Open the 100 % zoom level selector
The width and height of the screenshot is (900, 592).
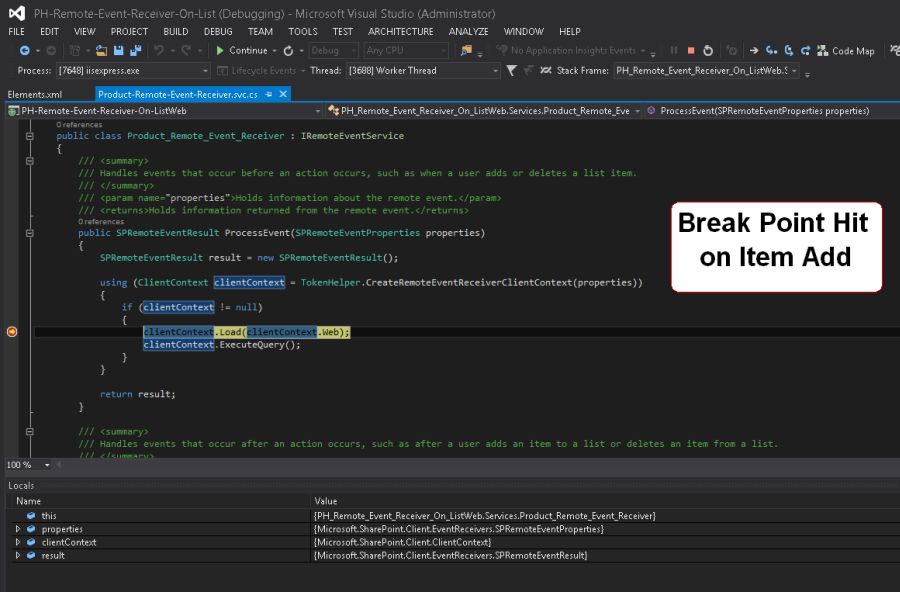46,465
